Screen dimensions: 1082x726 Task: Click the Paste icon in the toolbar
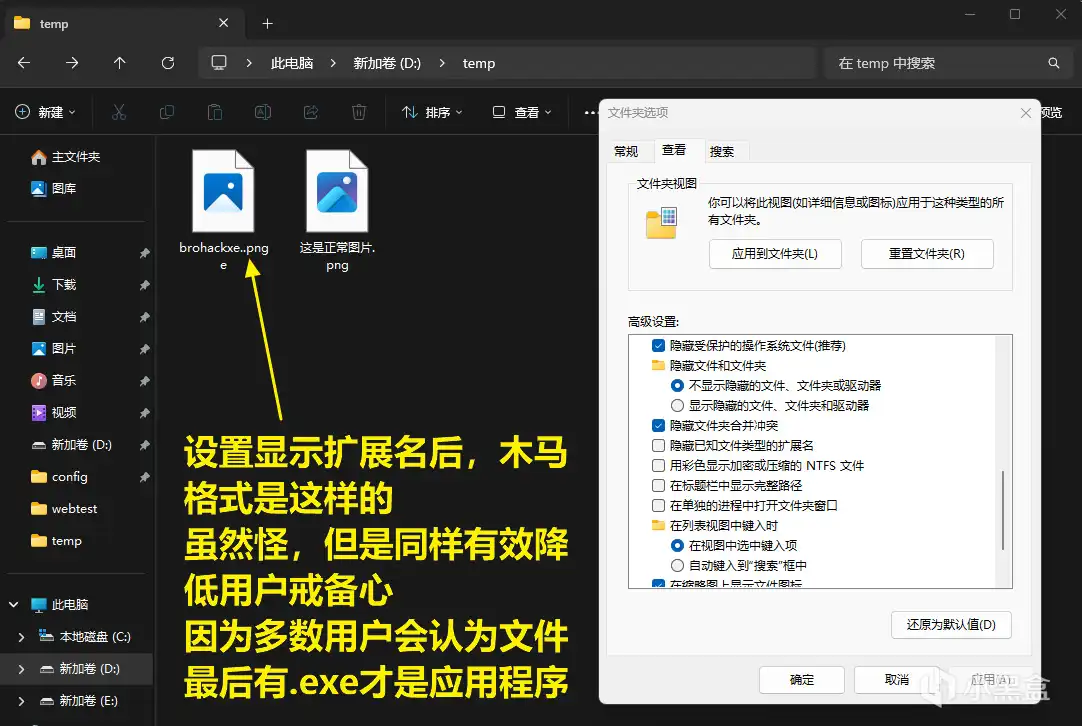[215, 112]
